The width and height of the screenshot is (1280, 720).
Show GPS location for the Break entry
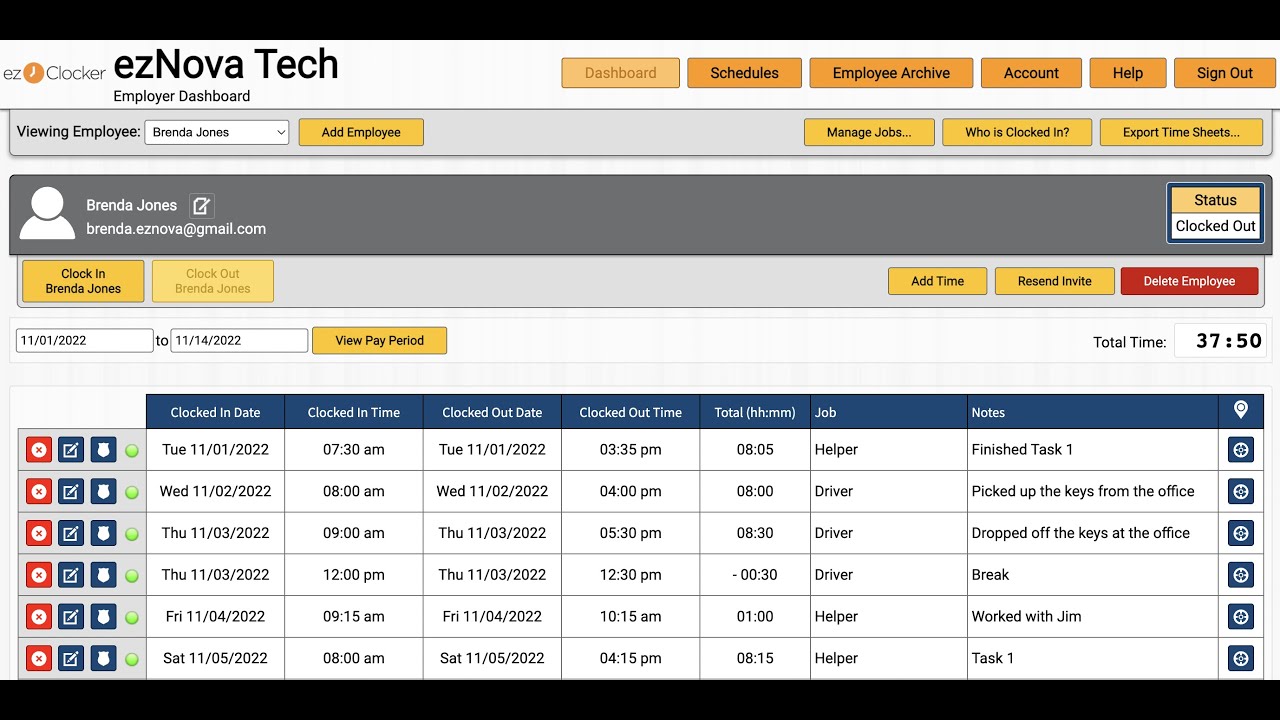pos(1241,575)
